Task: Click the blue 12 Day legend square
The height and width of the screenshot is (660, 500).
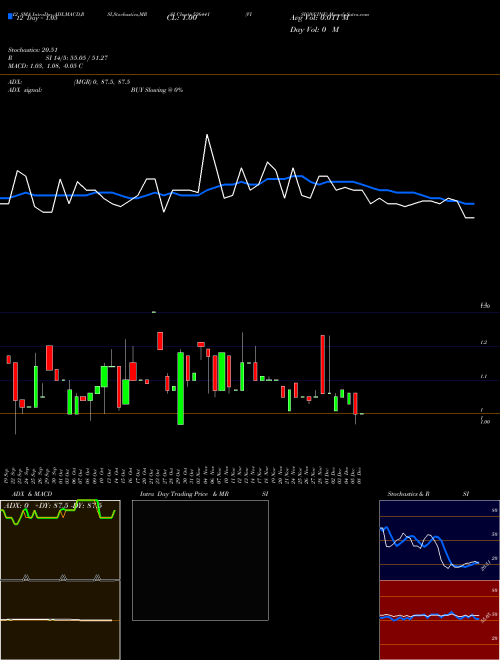Action: tap(10, 16)
